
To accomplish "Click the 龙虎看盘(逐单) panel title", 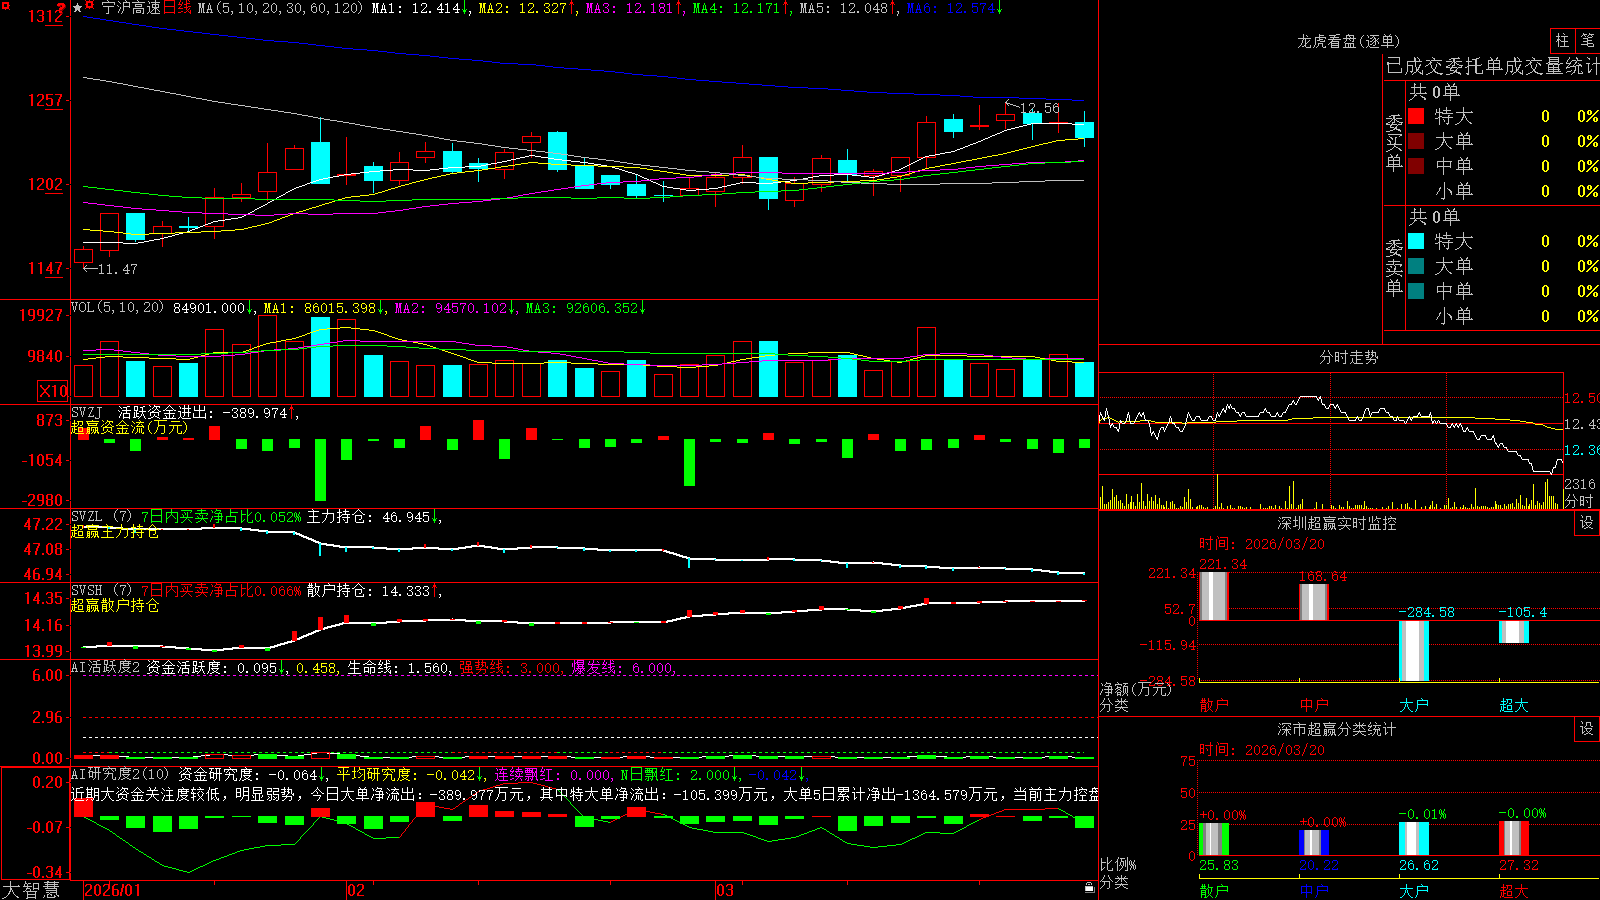I will coord(1348,41).
